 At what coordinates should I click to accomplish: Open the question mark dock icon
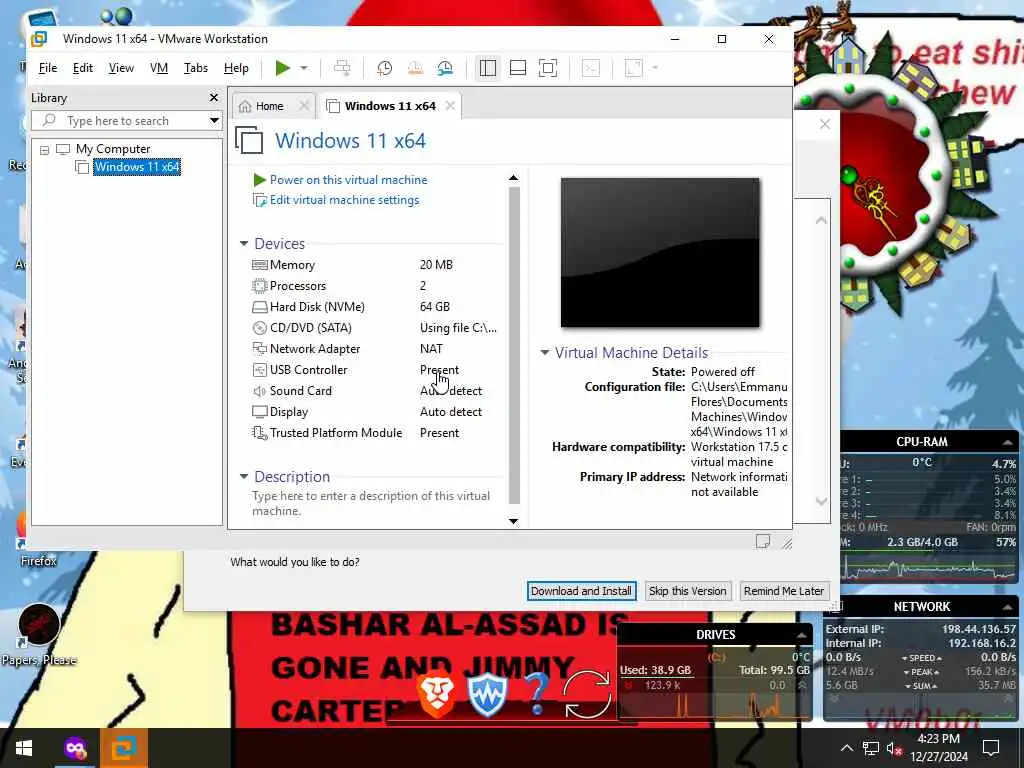(x=536, y=694)
